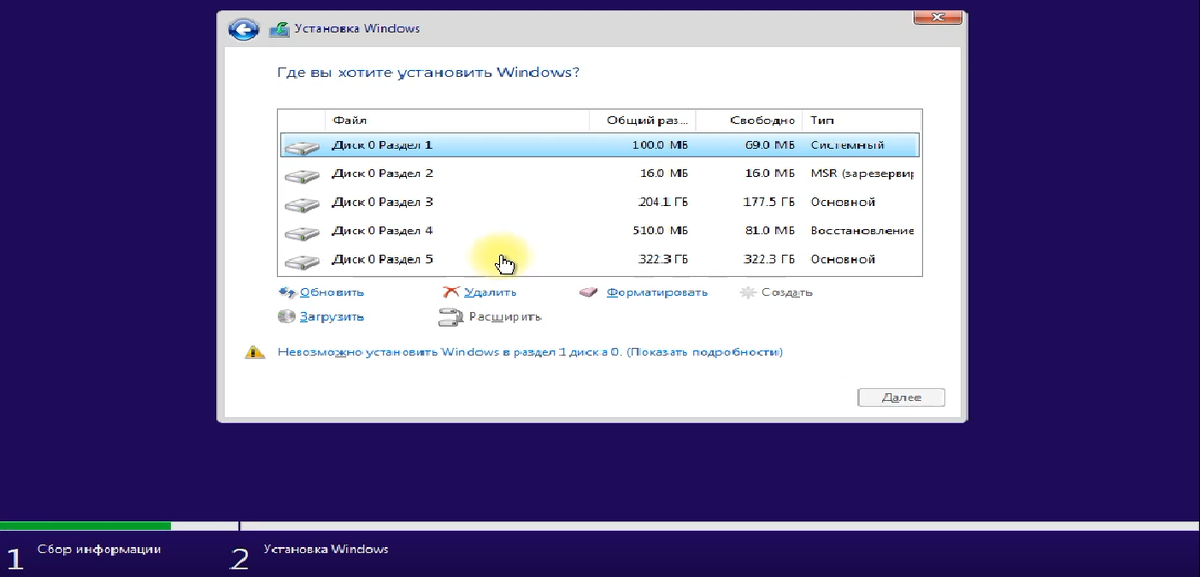This screenshot has width=1200, height=577.
Task: Delete the partition via Удалить link
Action: point(490,293)
